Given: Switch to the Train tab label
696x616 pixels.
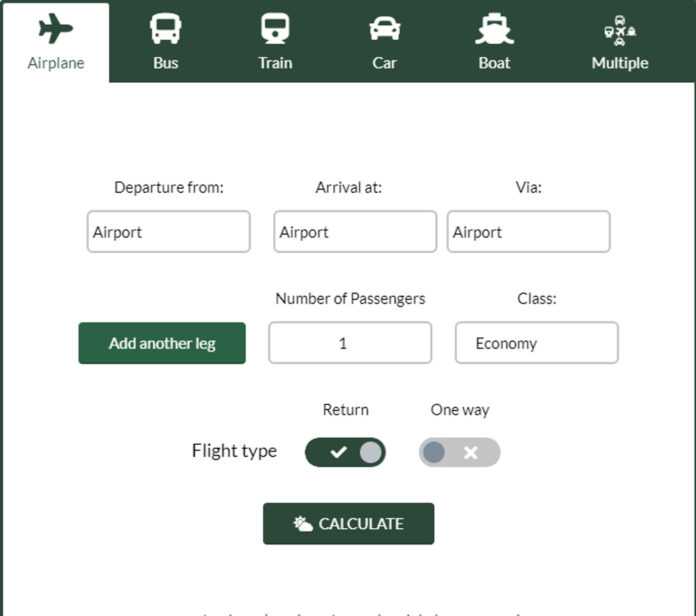Looking at the screenshot, I should 275,63.
